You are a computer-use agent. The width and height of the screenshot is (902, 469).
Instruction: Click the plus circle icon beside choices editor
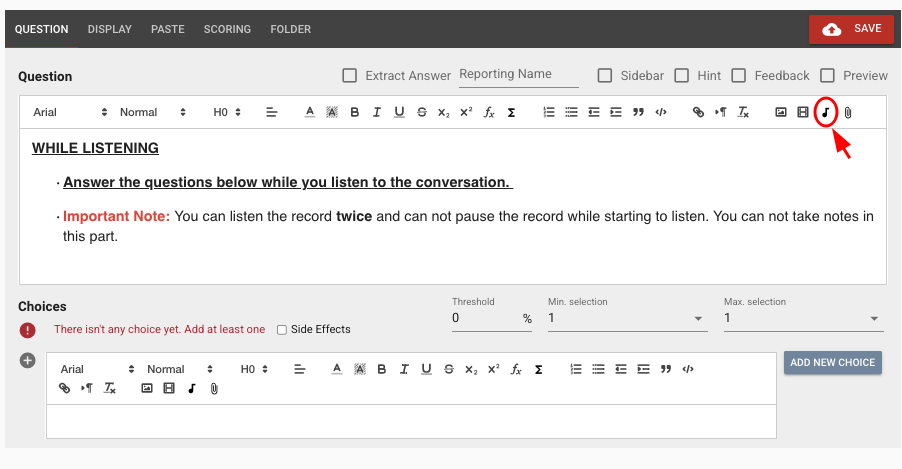(28, 361)
